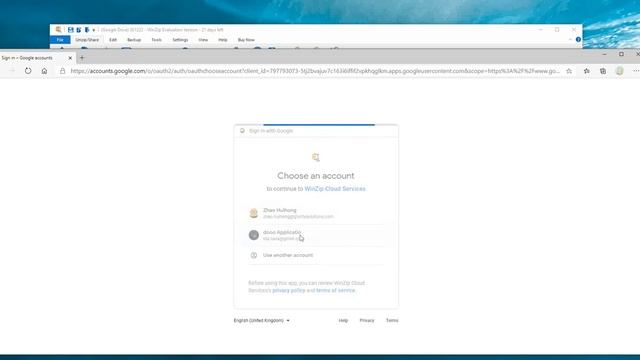Click the Zhao Huihong profile picture

tap(253, 213)
